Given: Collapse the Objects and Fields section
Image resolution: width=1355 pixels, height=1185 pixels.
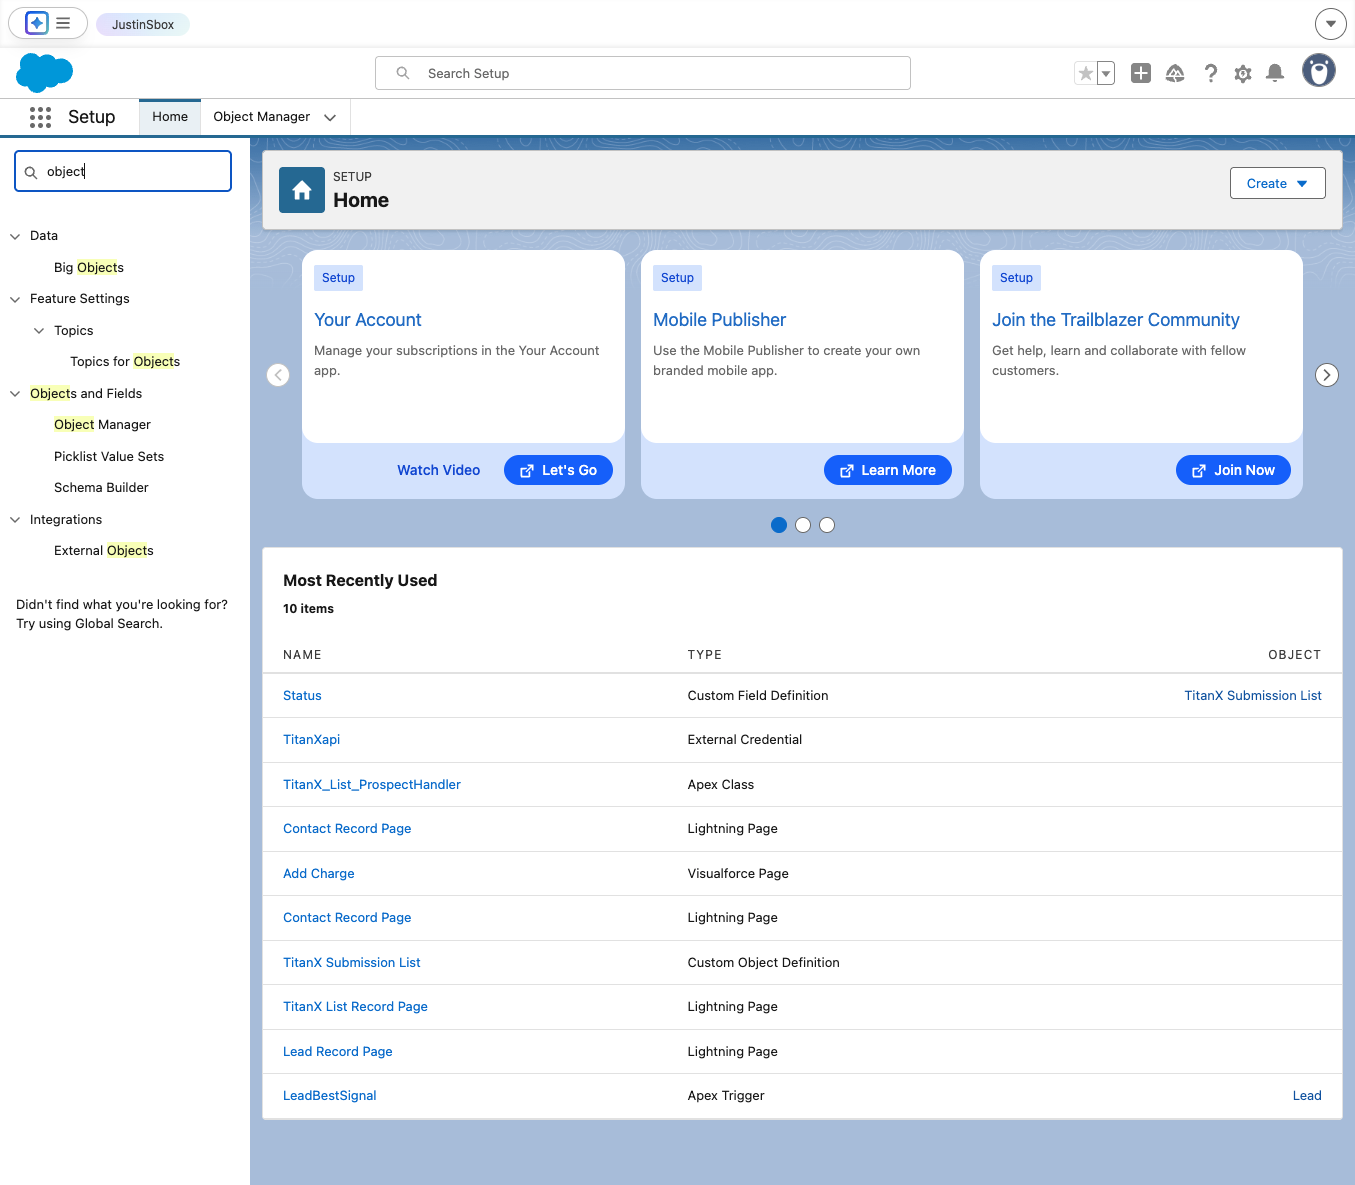Looking at the screenshot, I should (15, 394).
